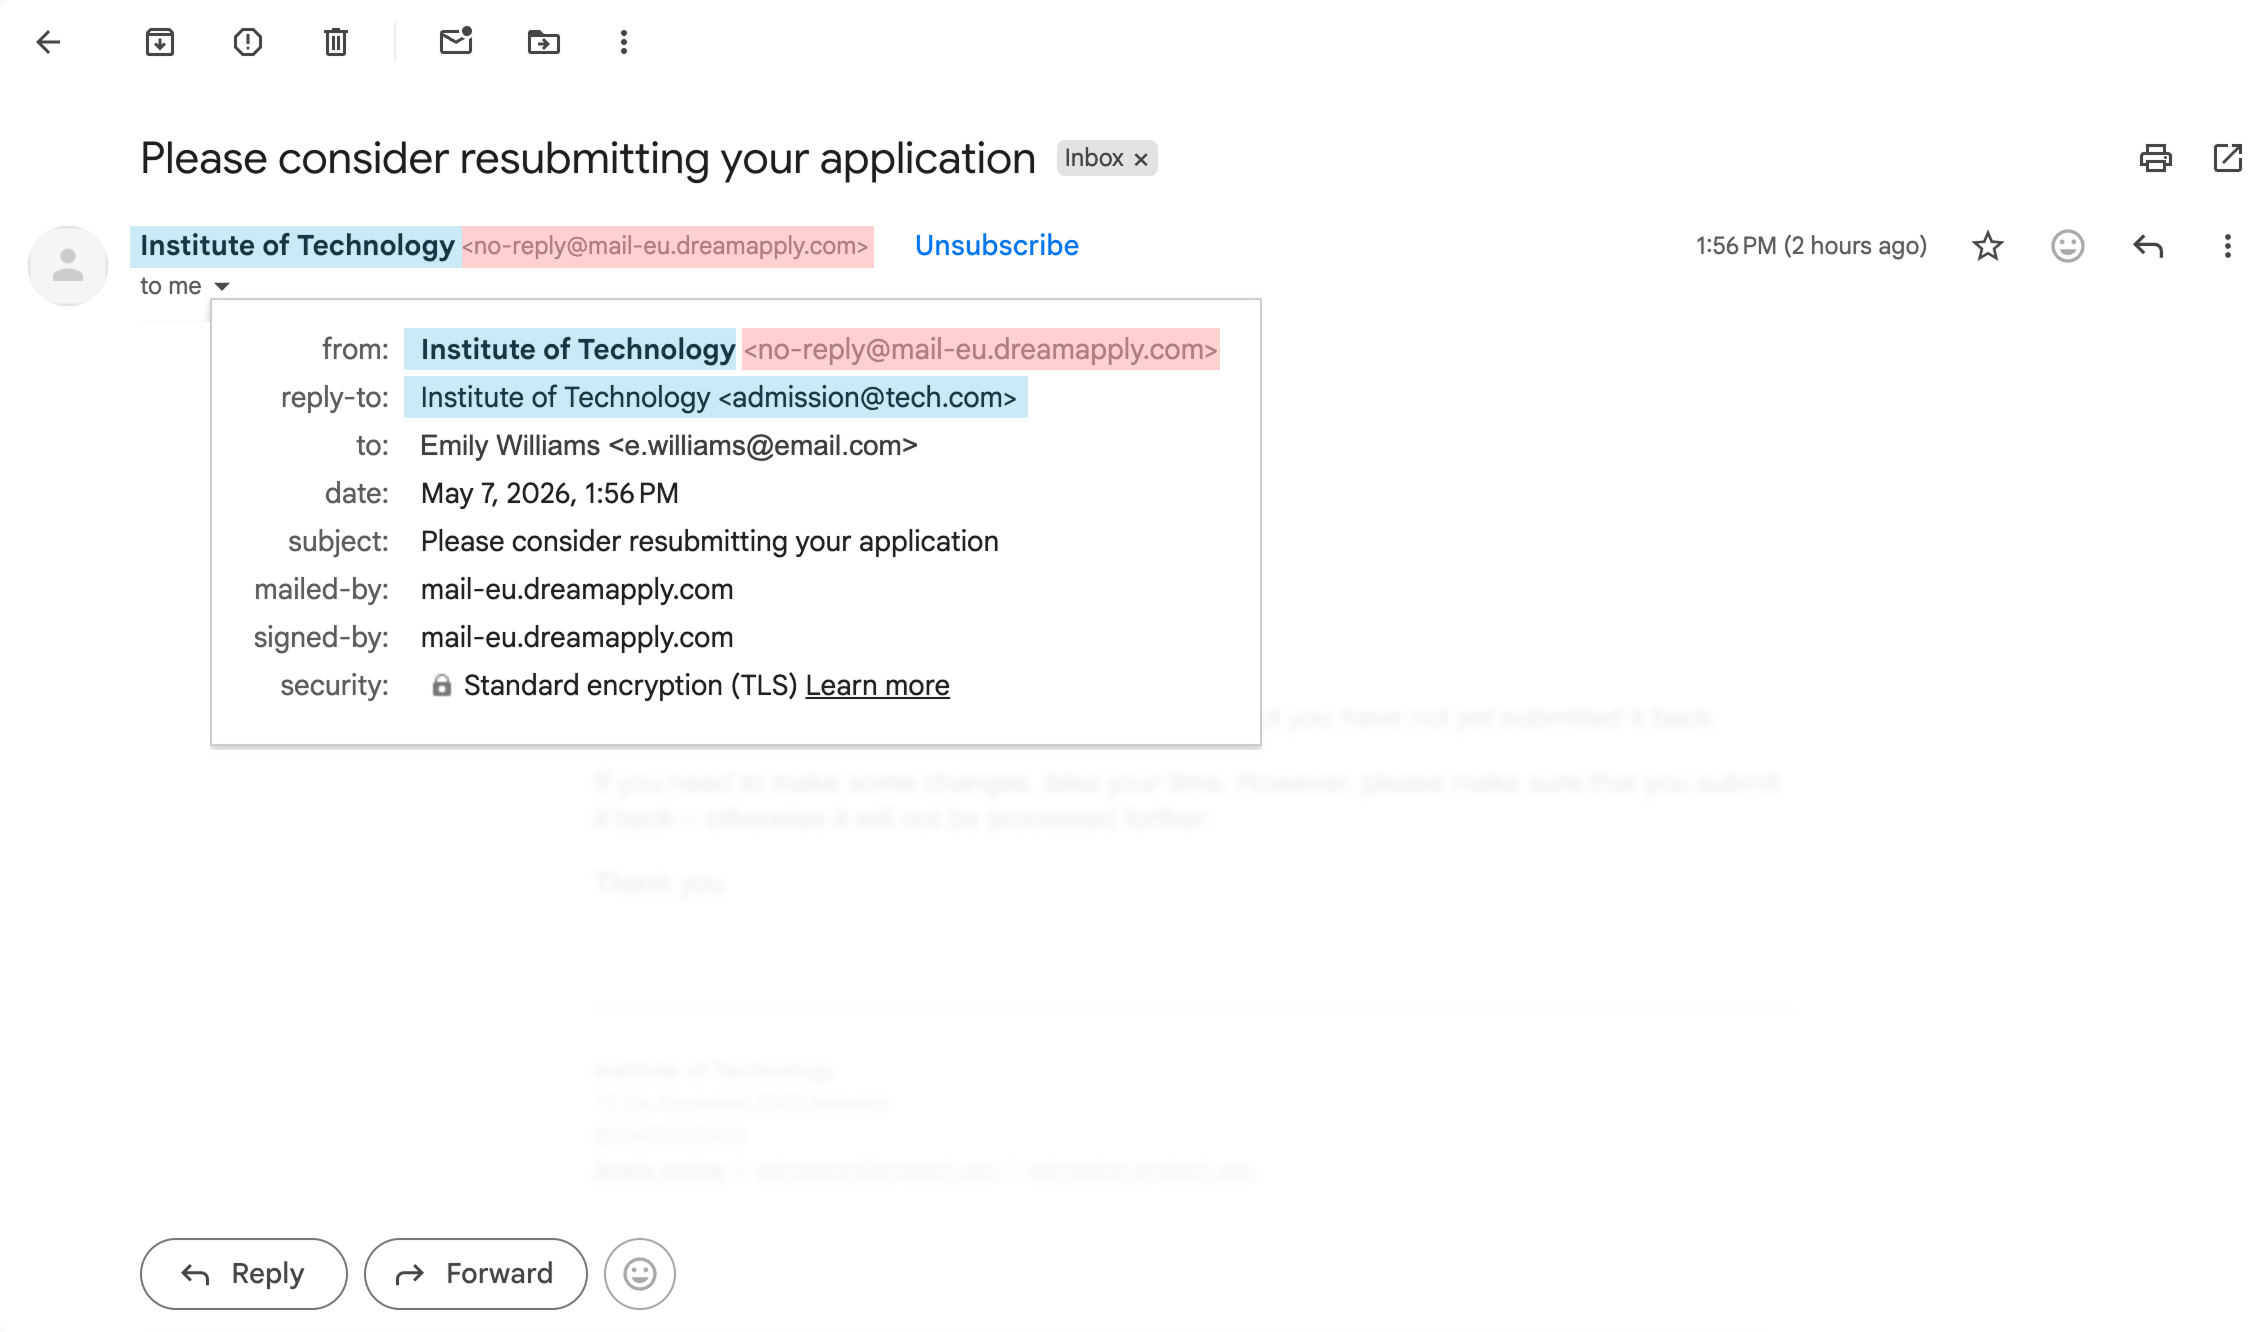This screenshot has height=1332, width=2250.
Task: Select Institute of Technology in from row
Action: point(577,349)
